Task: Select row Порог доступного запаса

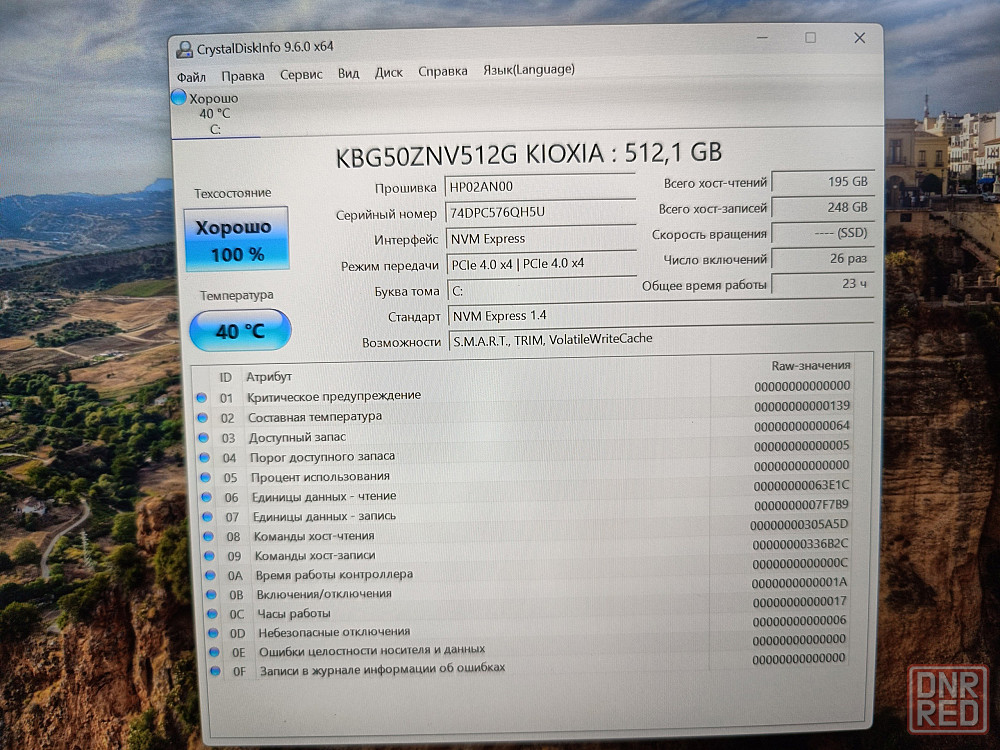Action: pos(525,452)
